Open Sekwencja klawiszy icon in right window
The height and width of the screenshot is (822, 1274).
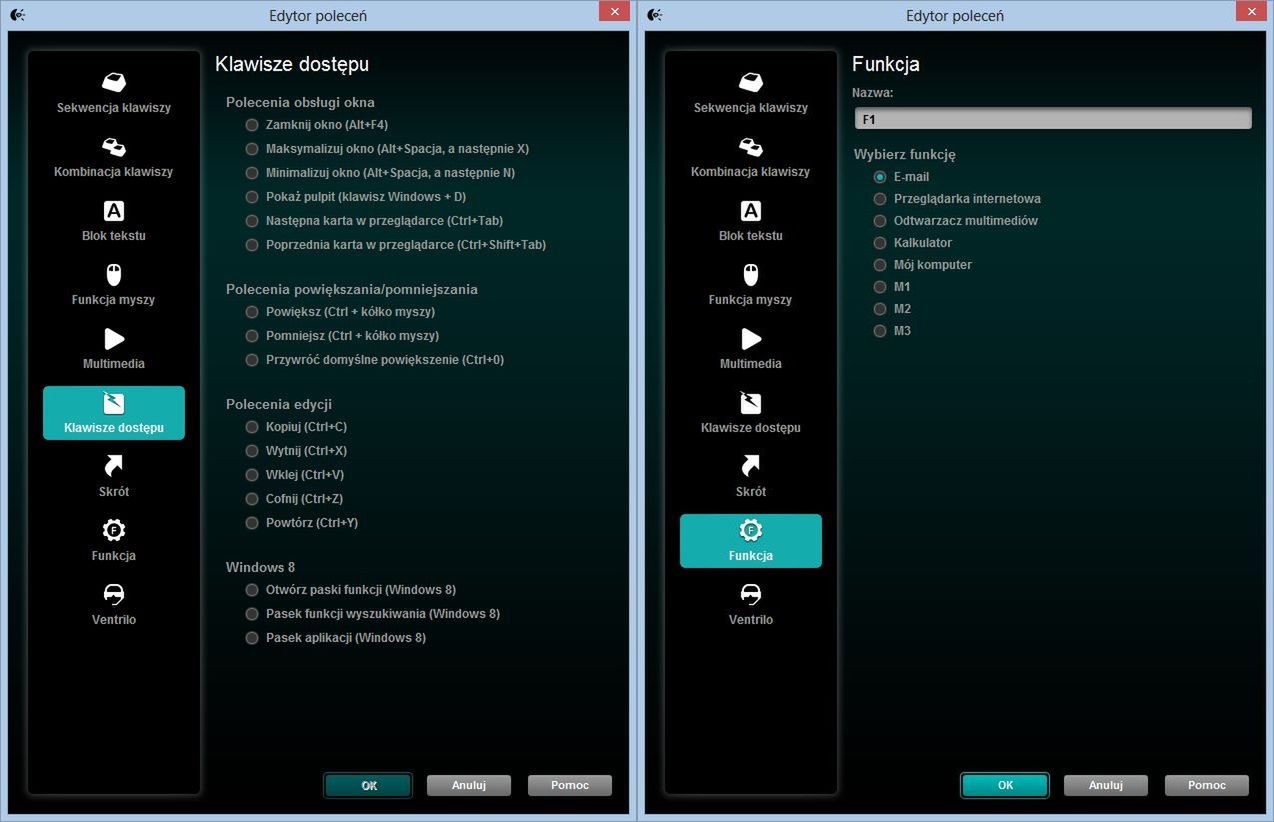point(751,82)
